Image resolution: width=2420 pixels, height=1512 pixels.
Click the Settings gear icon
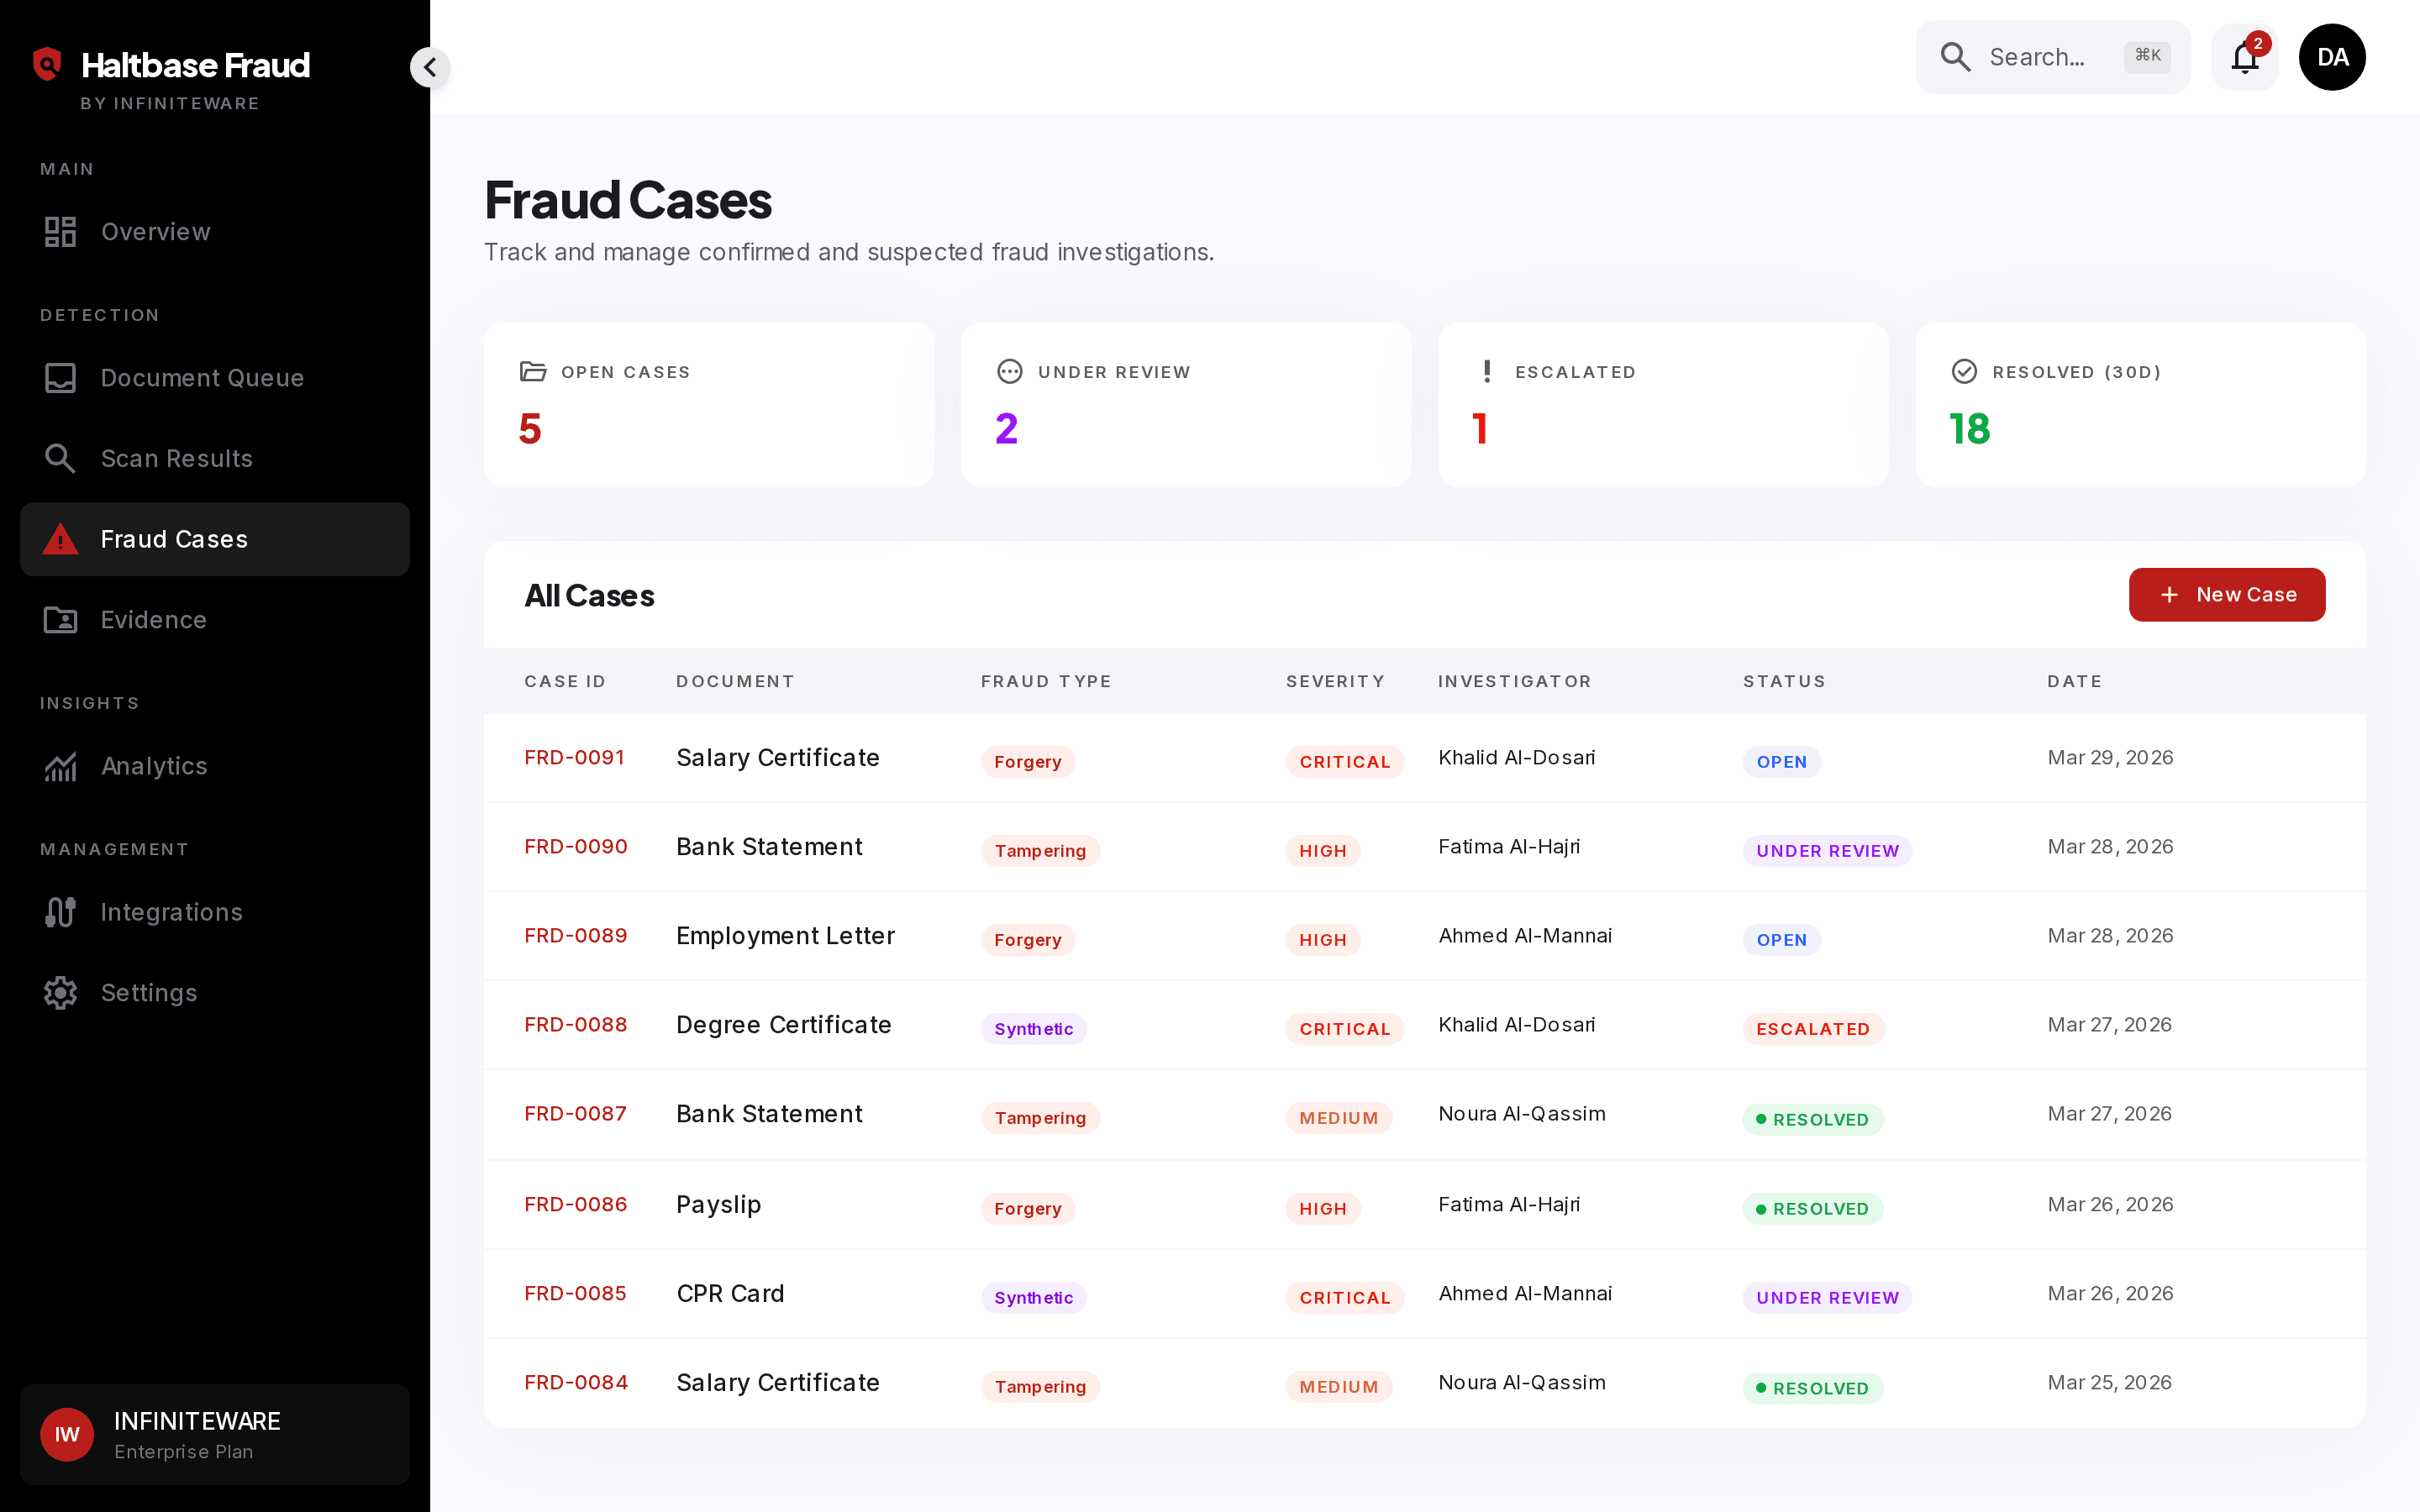click(x=60, y=993)
